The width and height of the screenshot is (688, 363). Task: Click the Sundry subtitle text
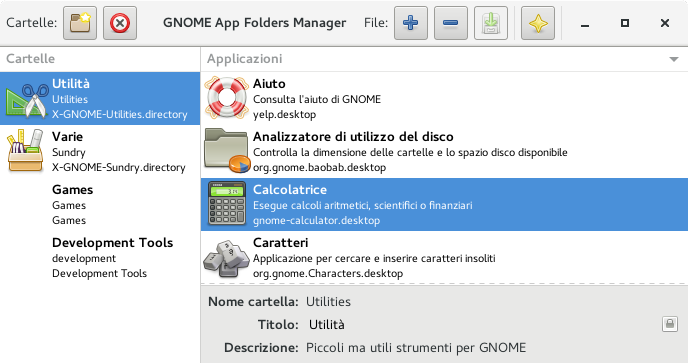[68, 152]
